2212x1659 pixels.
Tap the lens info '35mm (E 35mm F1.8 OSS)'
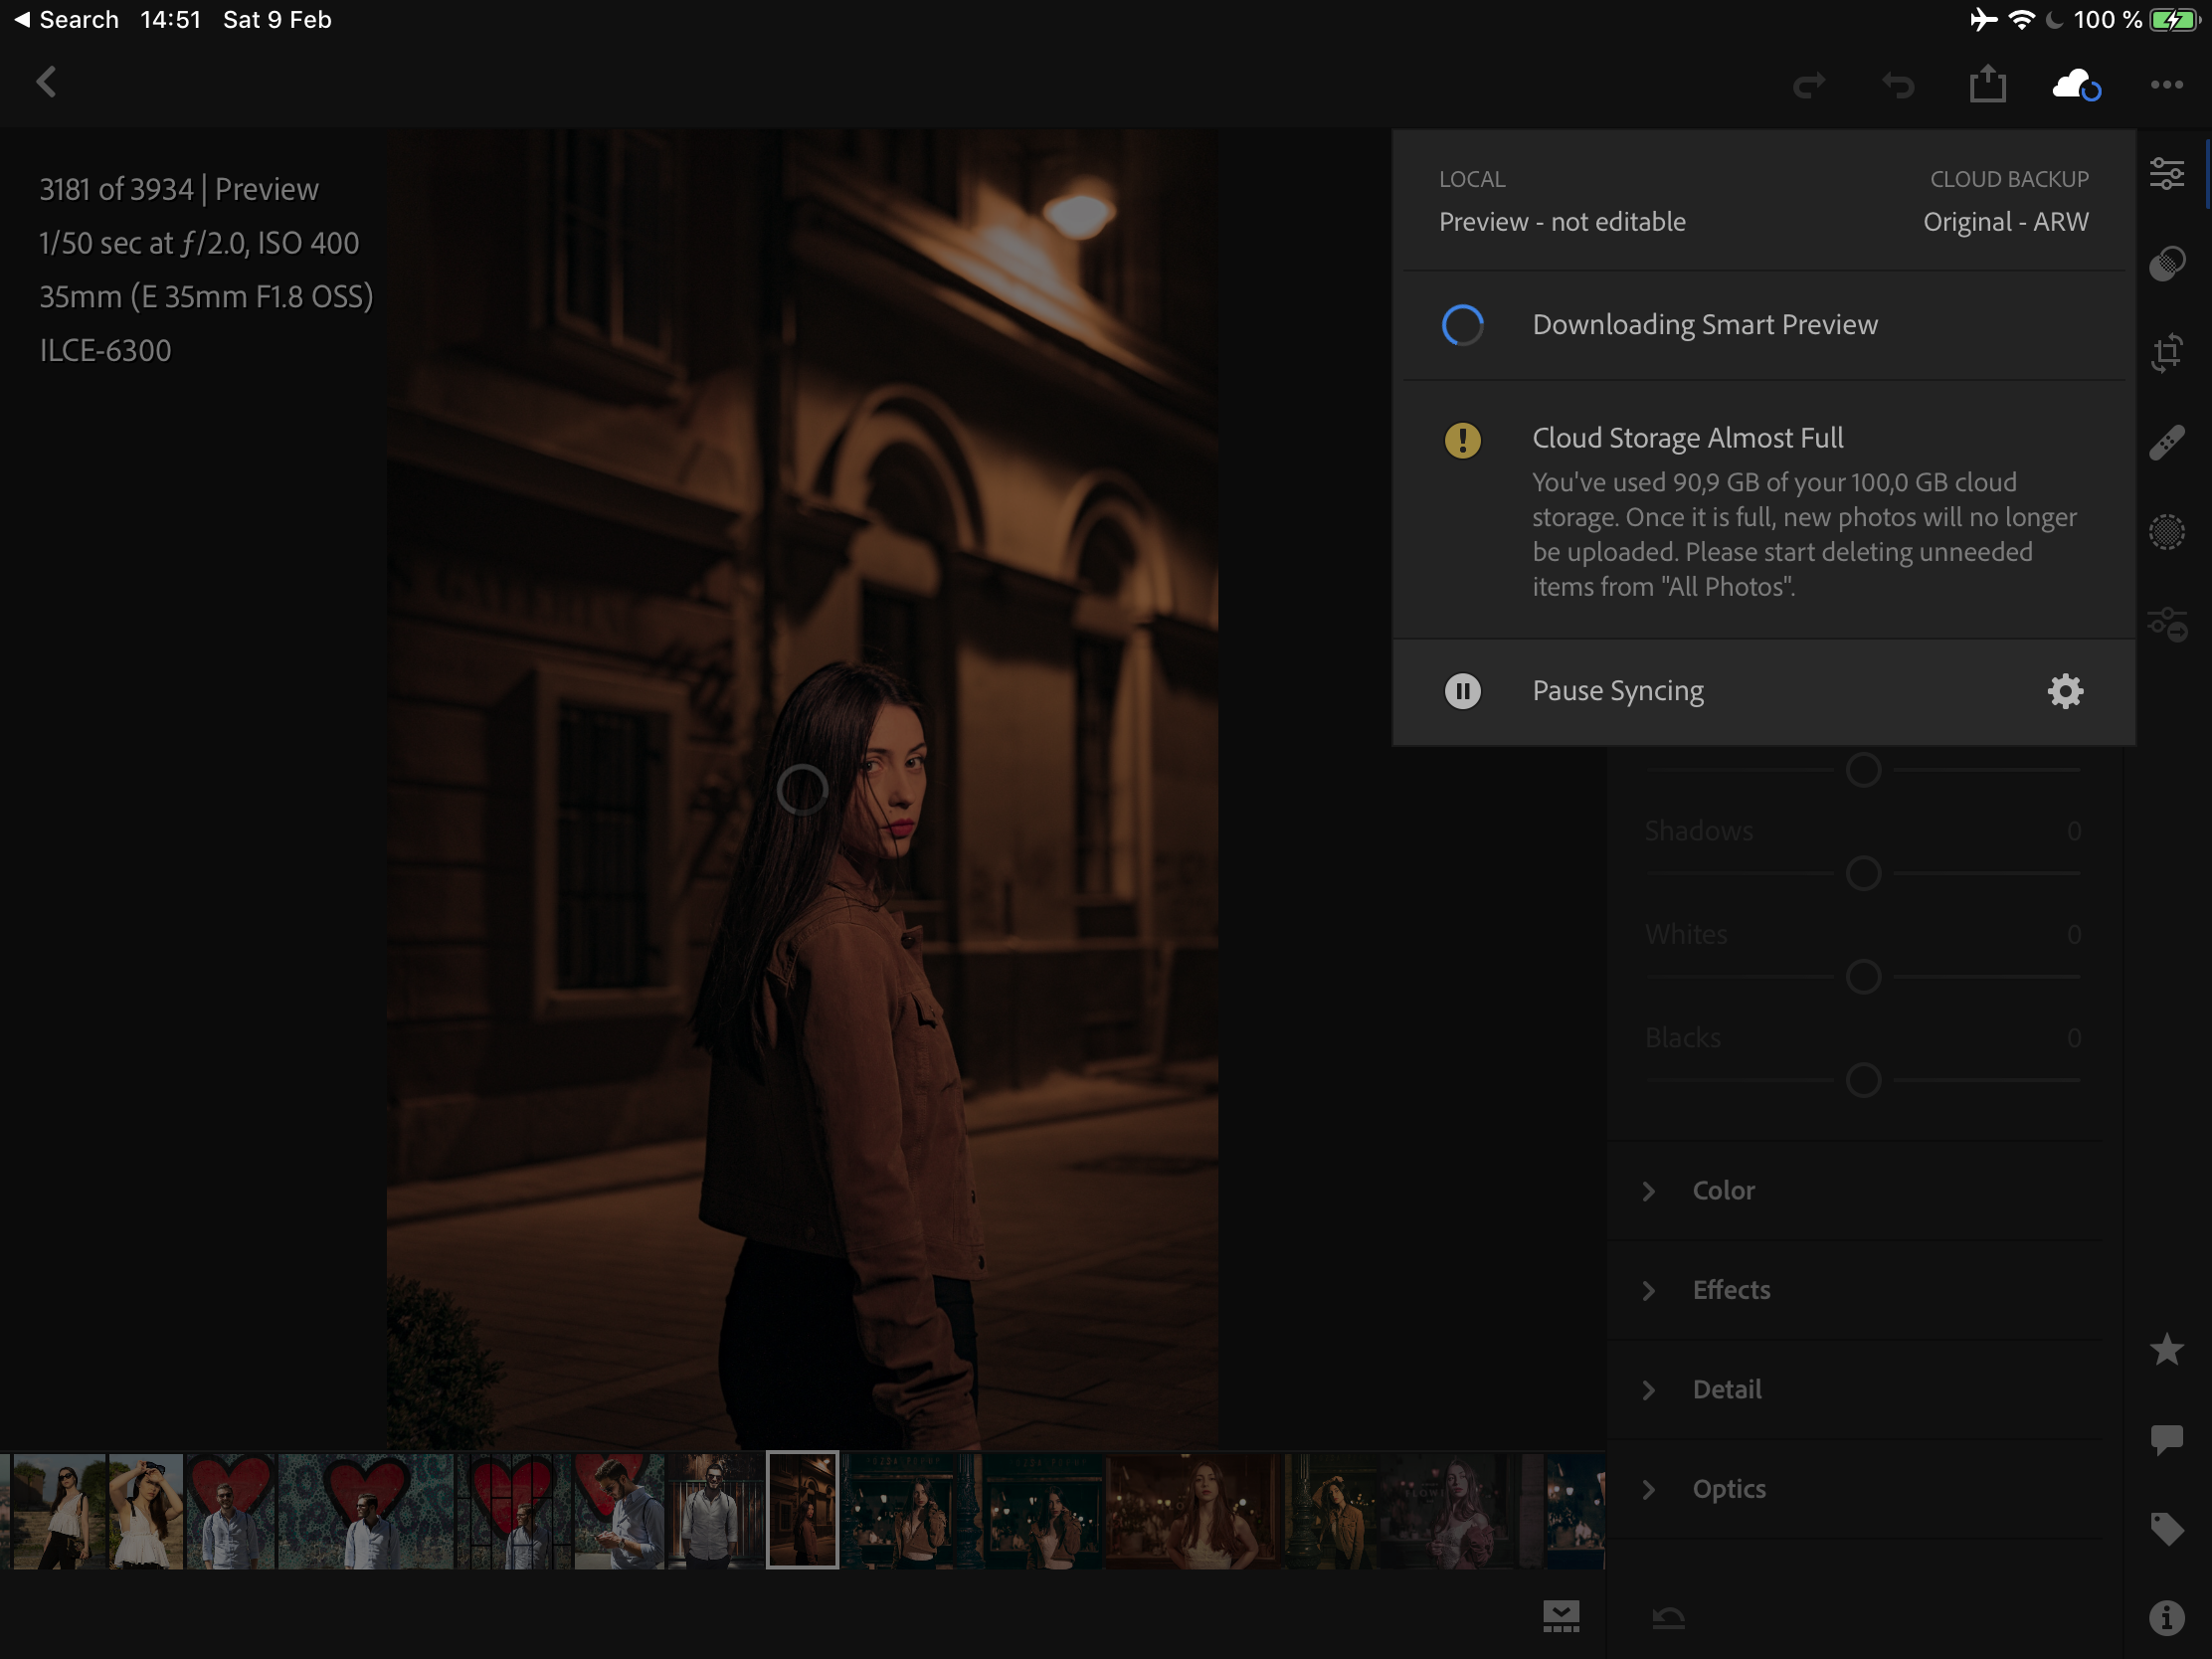tap(206, 297)
